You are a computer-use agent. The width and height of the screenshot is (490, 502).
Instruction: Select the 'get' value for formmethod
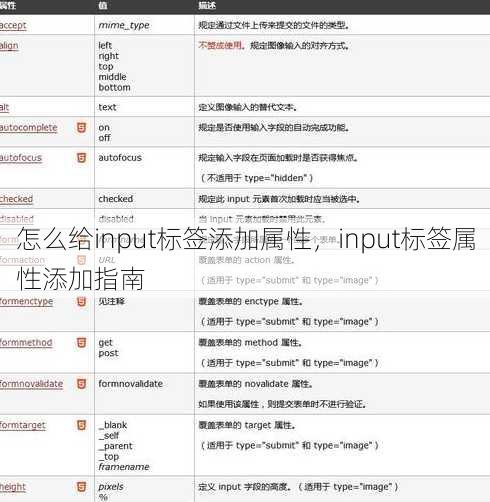point(106,343)
